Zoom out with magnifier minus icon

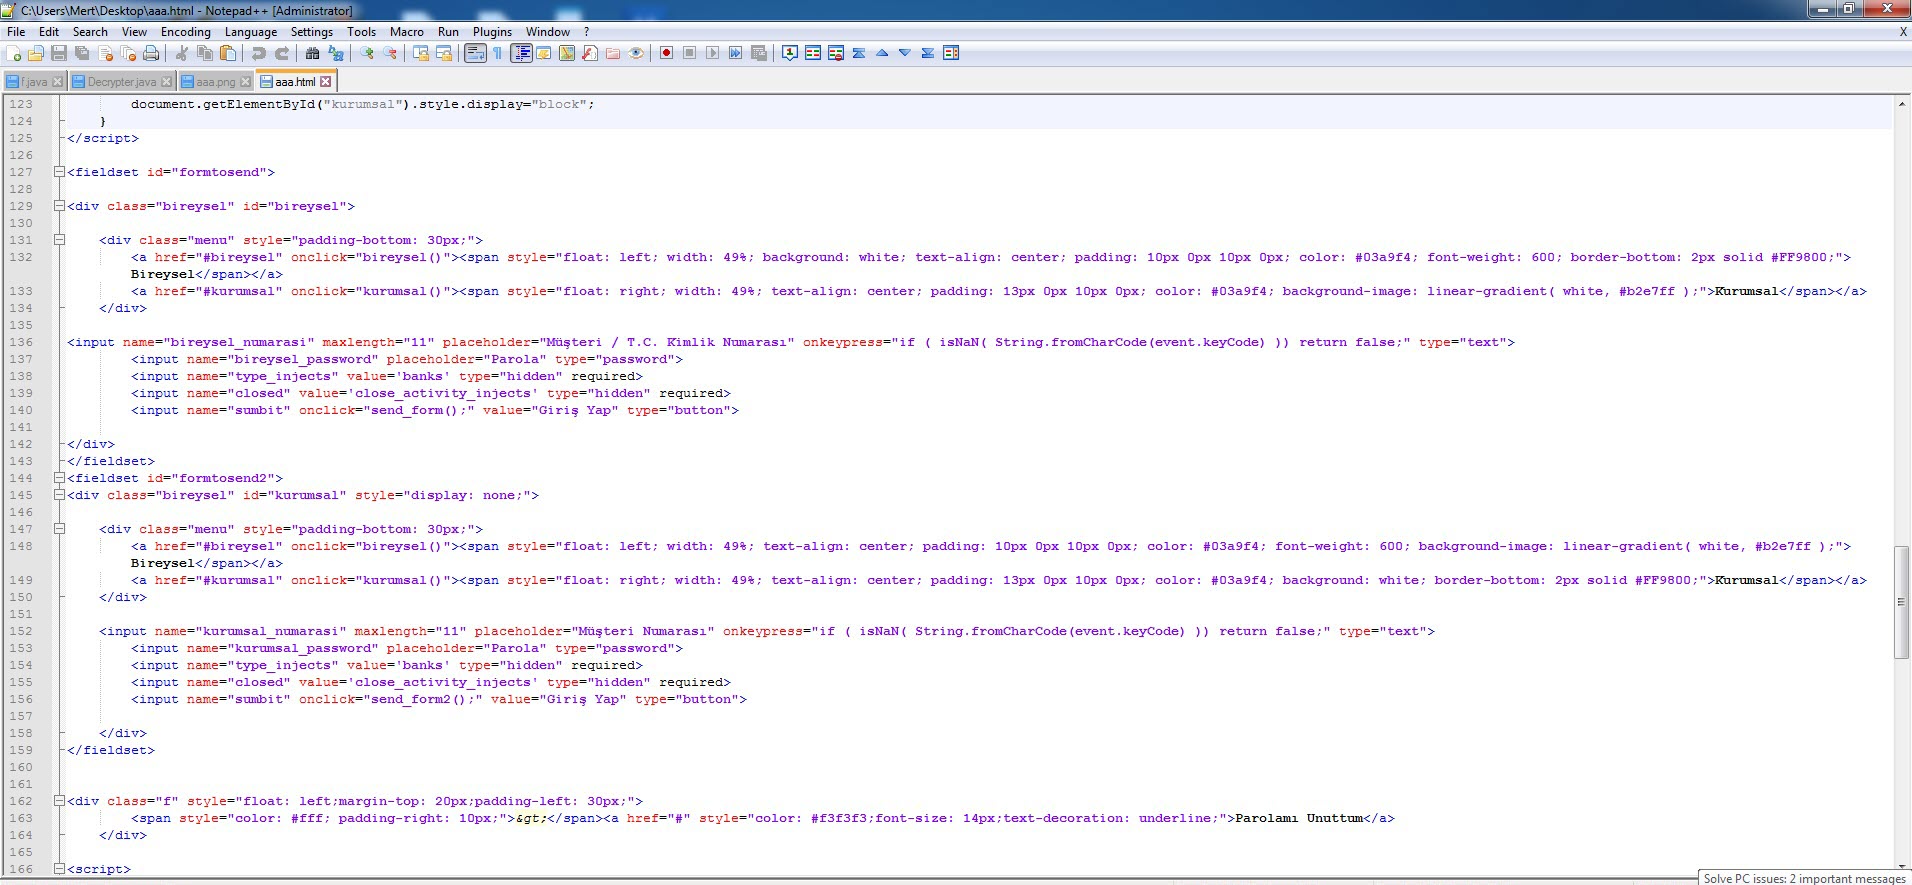[390, 53]
